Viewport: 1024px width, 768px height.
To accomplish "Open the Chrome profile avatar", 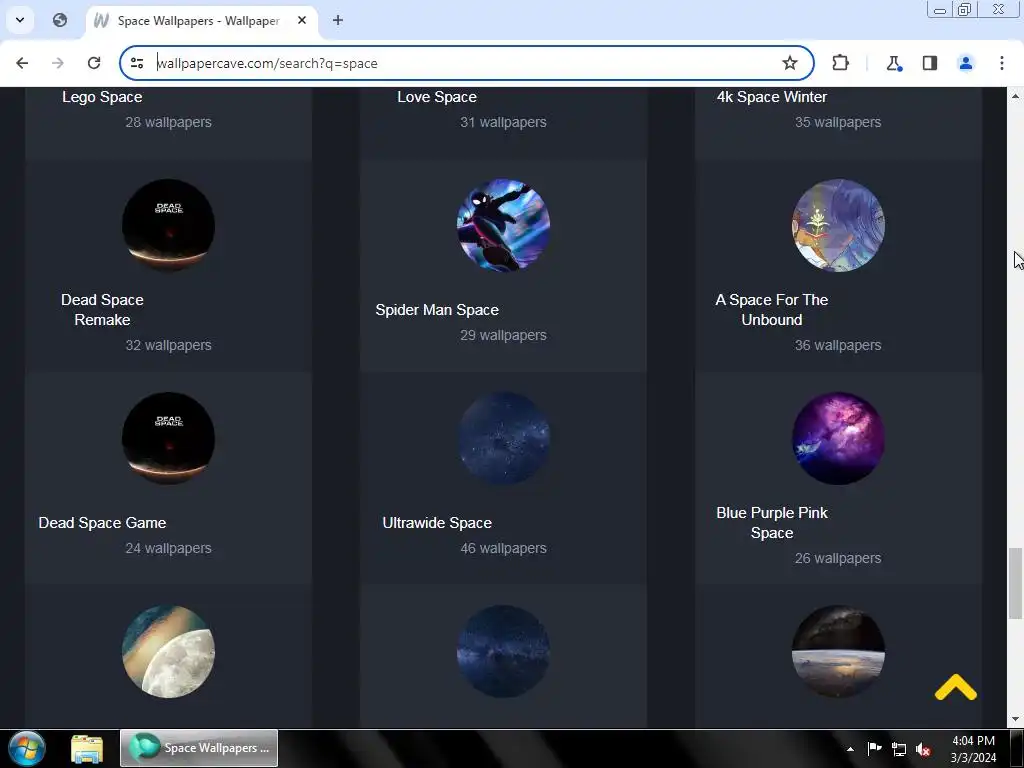I will [x=965, y=63].
